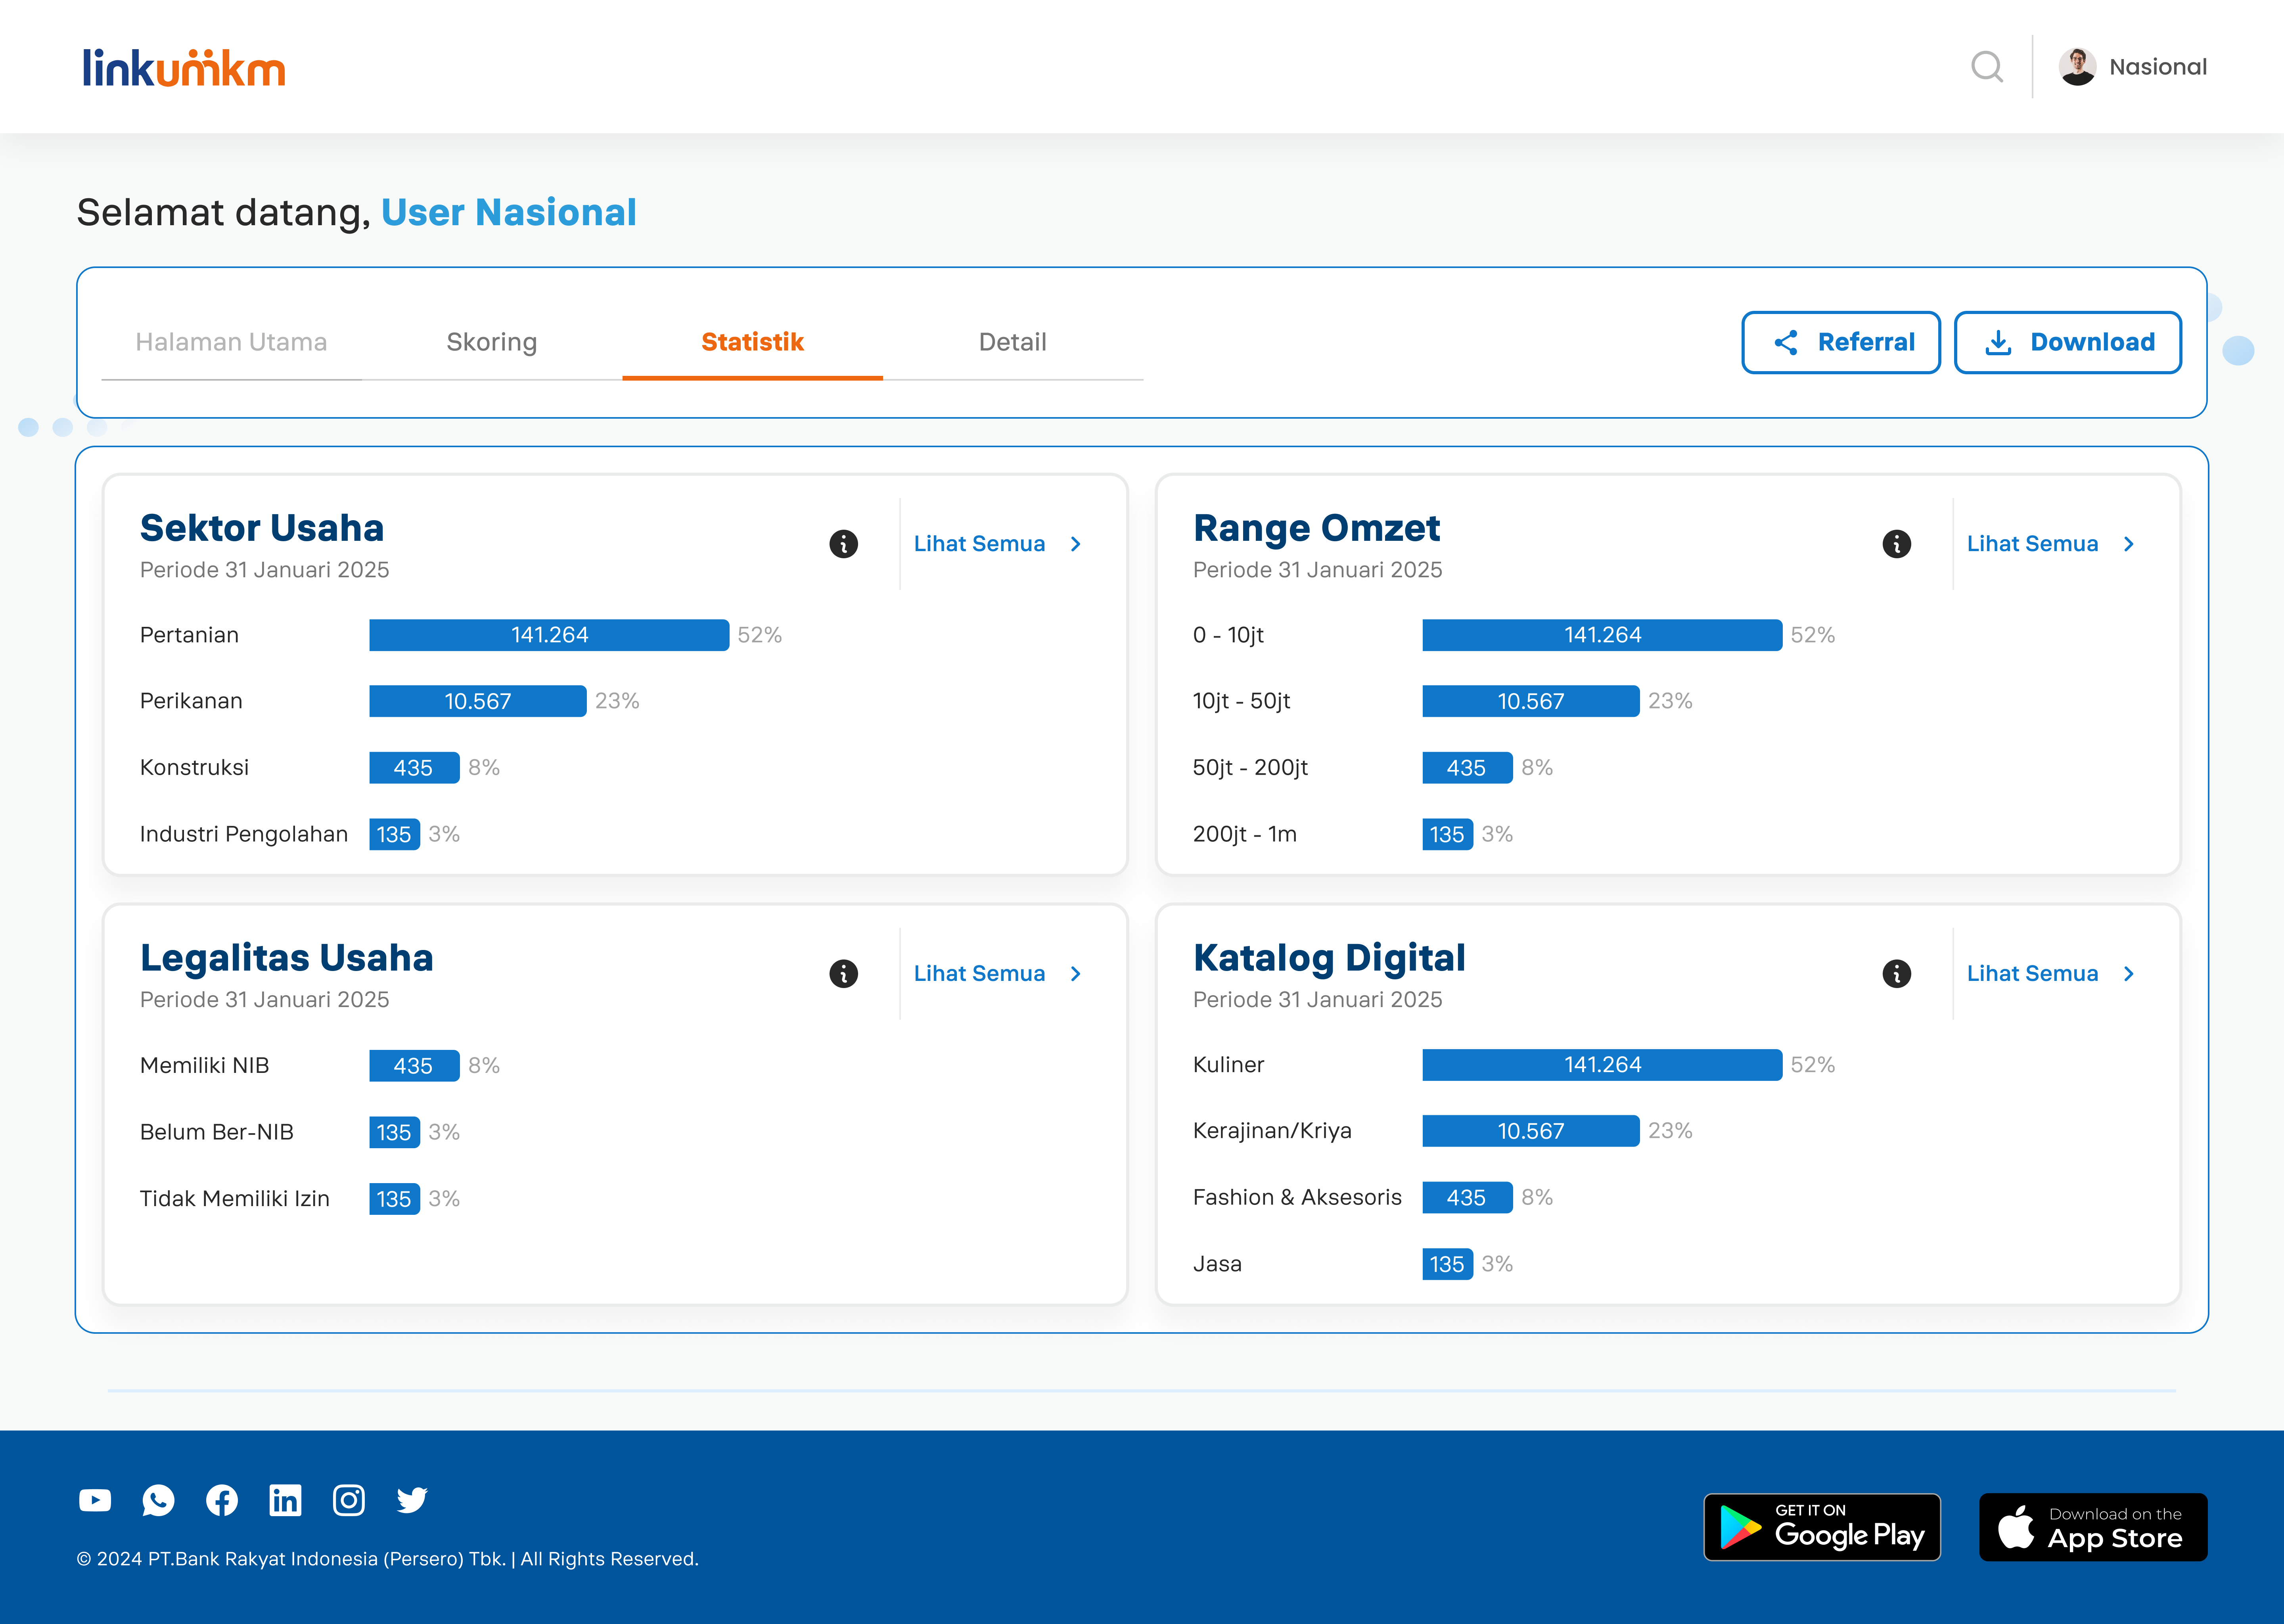The image size is (2284, 1624).
Task: Open the Instagram footer icon
Action: click(x=348, y=1500)
